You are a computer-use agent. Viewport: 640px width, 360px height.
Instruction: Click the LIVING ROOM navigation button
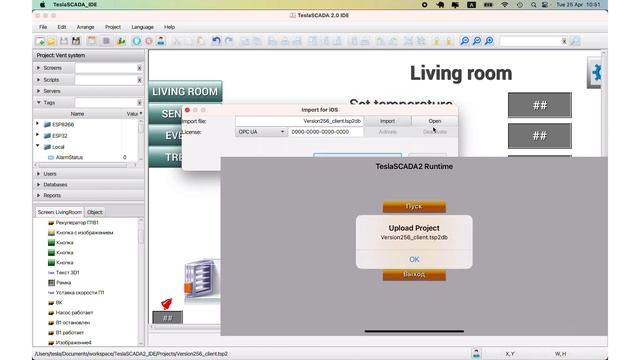click(185, 91)
